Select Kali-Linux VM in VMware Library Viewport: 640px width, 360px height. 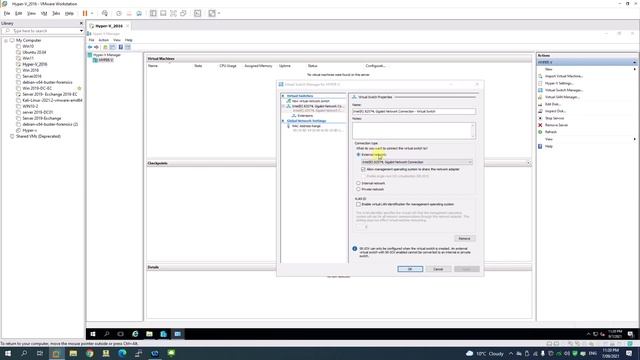coord(52,100)
